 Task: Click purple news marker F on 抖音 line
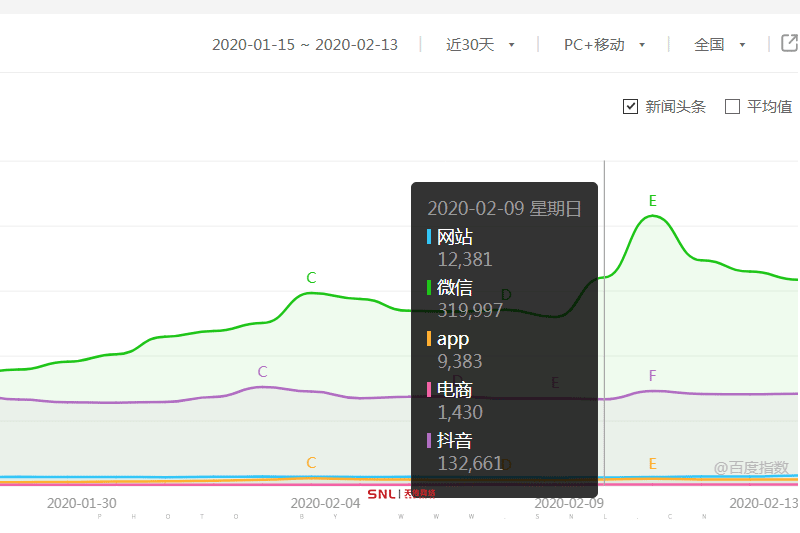click(652, 376)
